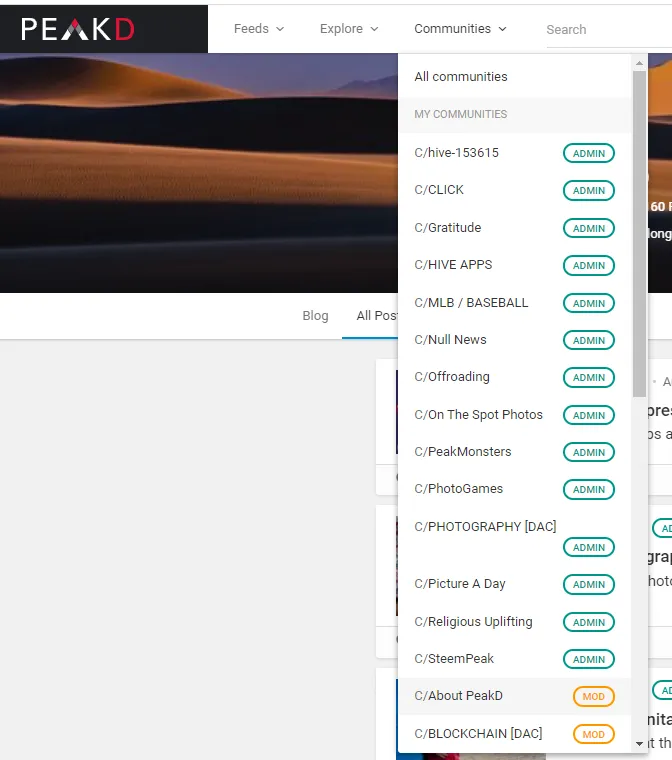Click the ADMIN badge beside C/SteemPeak
Viewport: 672px width, 760px height.
(589, 659)
